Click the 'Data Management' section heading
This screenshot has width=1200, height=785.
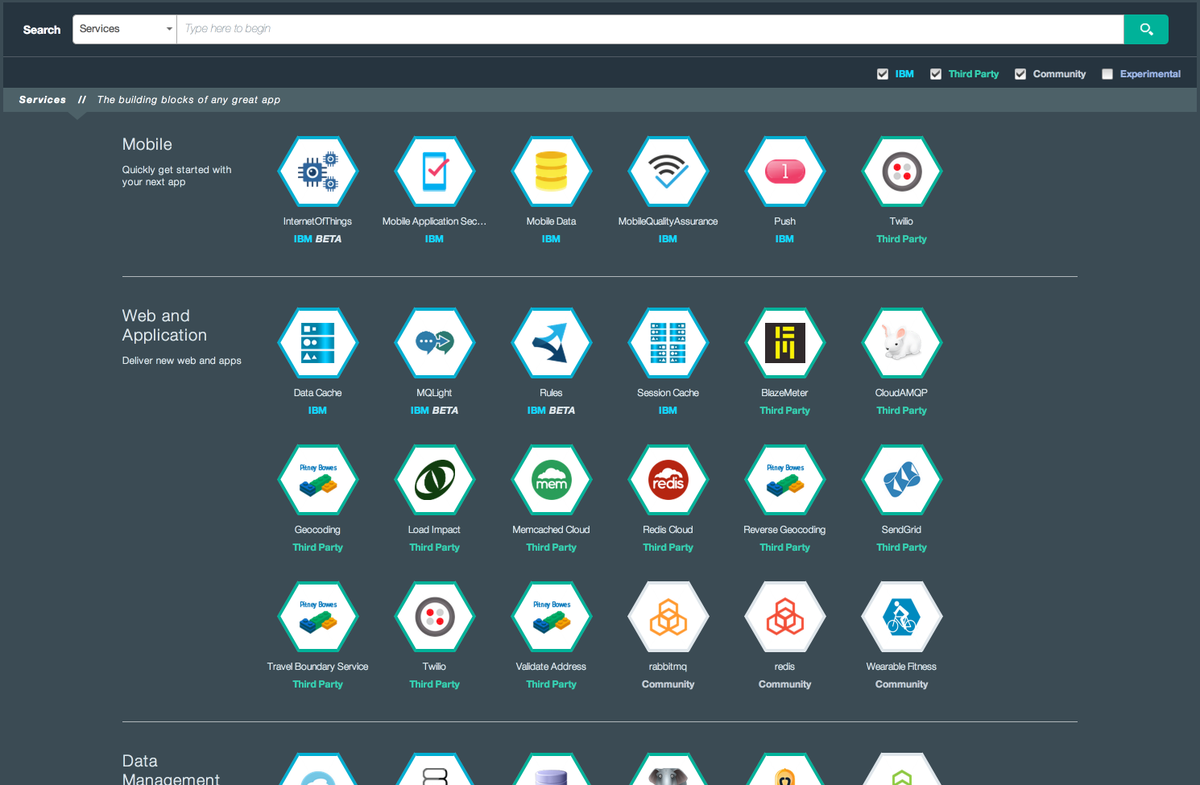tap(171, 770)
